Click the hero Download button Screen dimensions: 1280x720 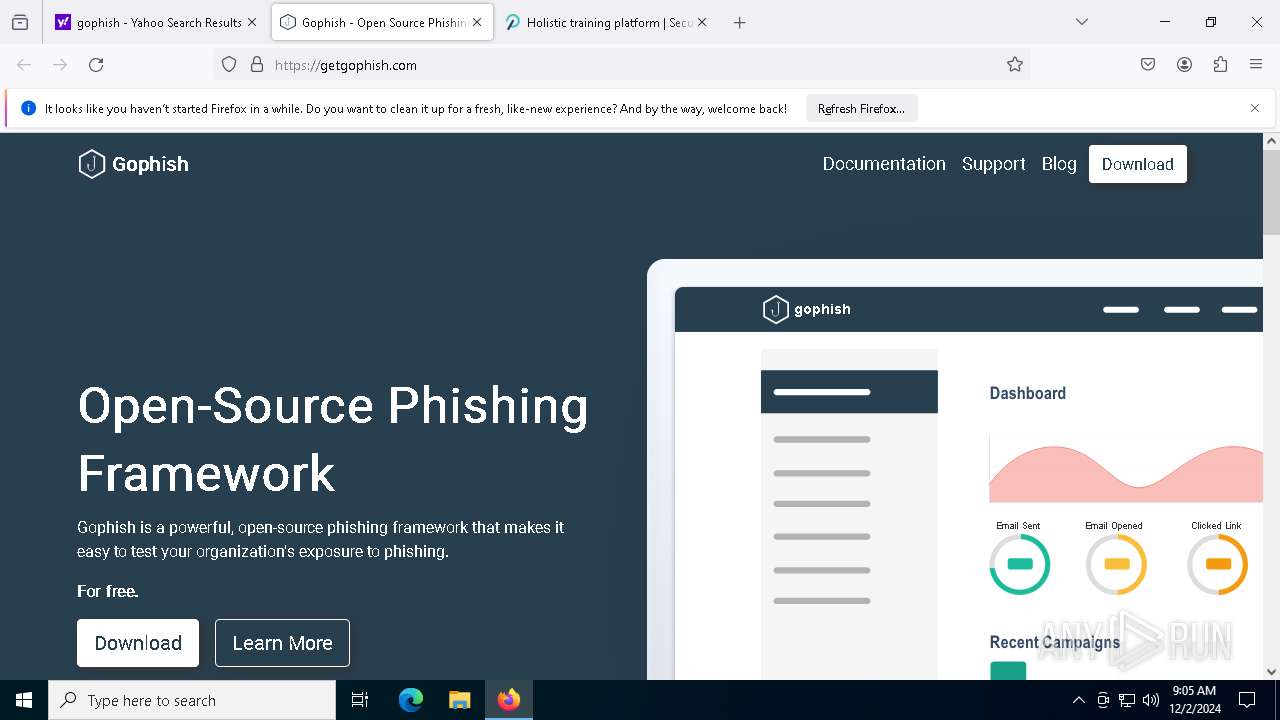pyautogui.click(x=138, y=643)
